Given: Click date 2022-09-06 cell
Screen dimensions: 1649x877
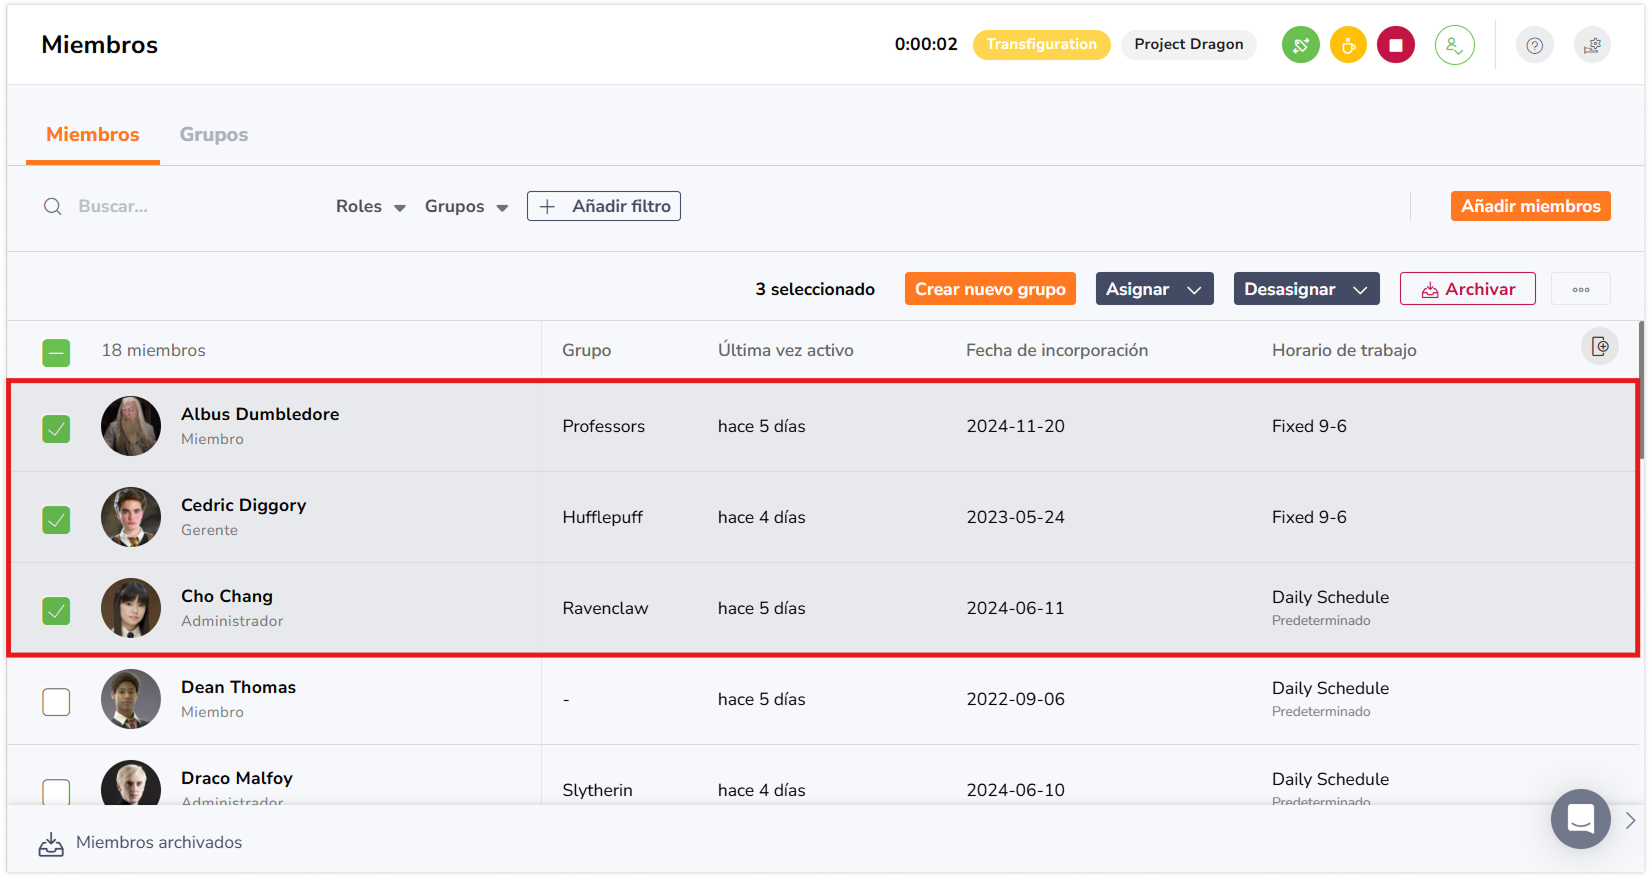Looking at the screenshot, I should point(1015,699).
